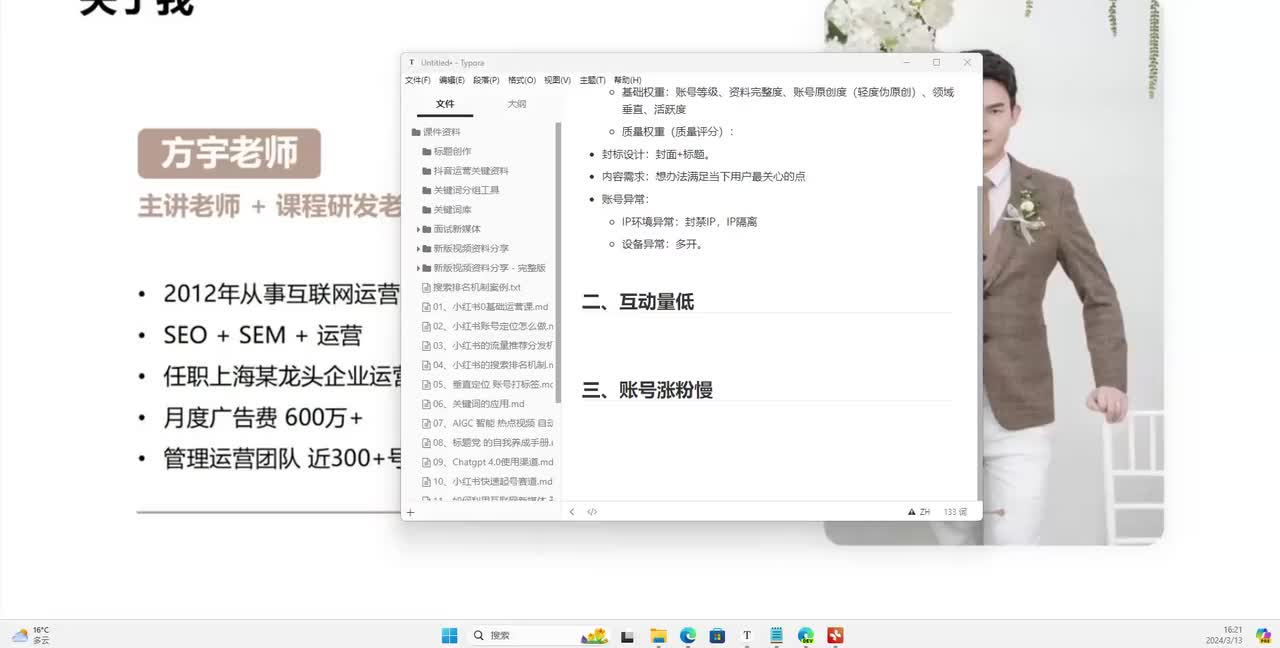Click the plus icon to add new file

point(410,512)
